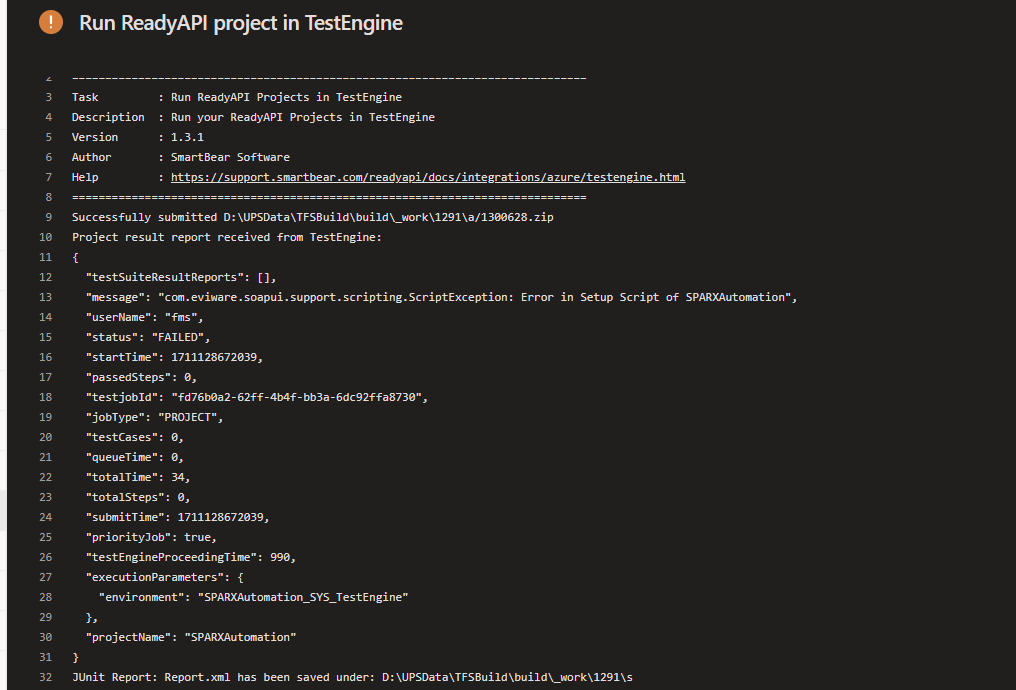
Task: Open the SmartBear TestEngine help link
Action: tap(428, 177)
